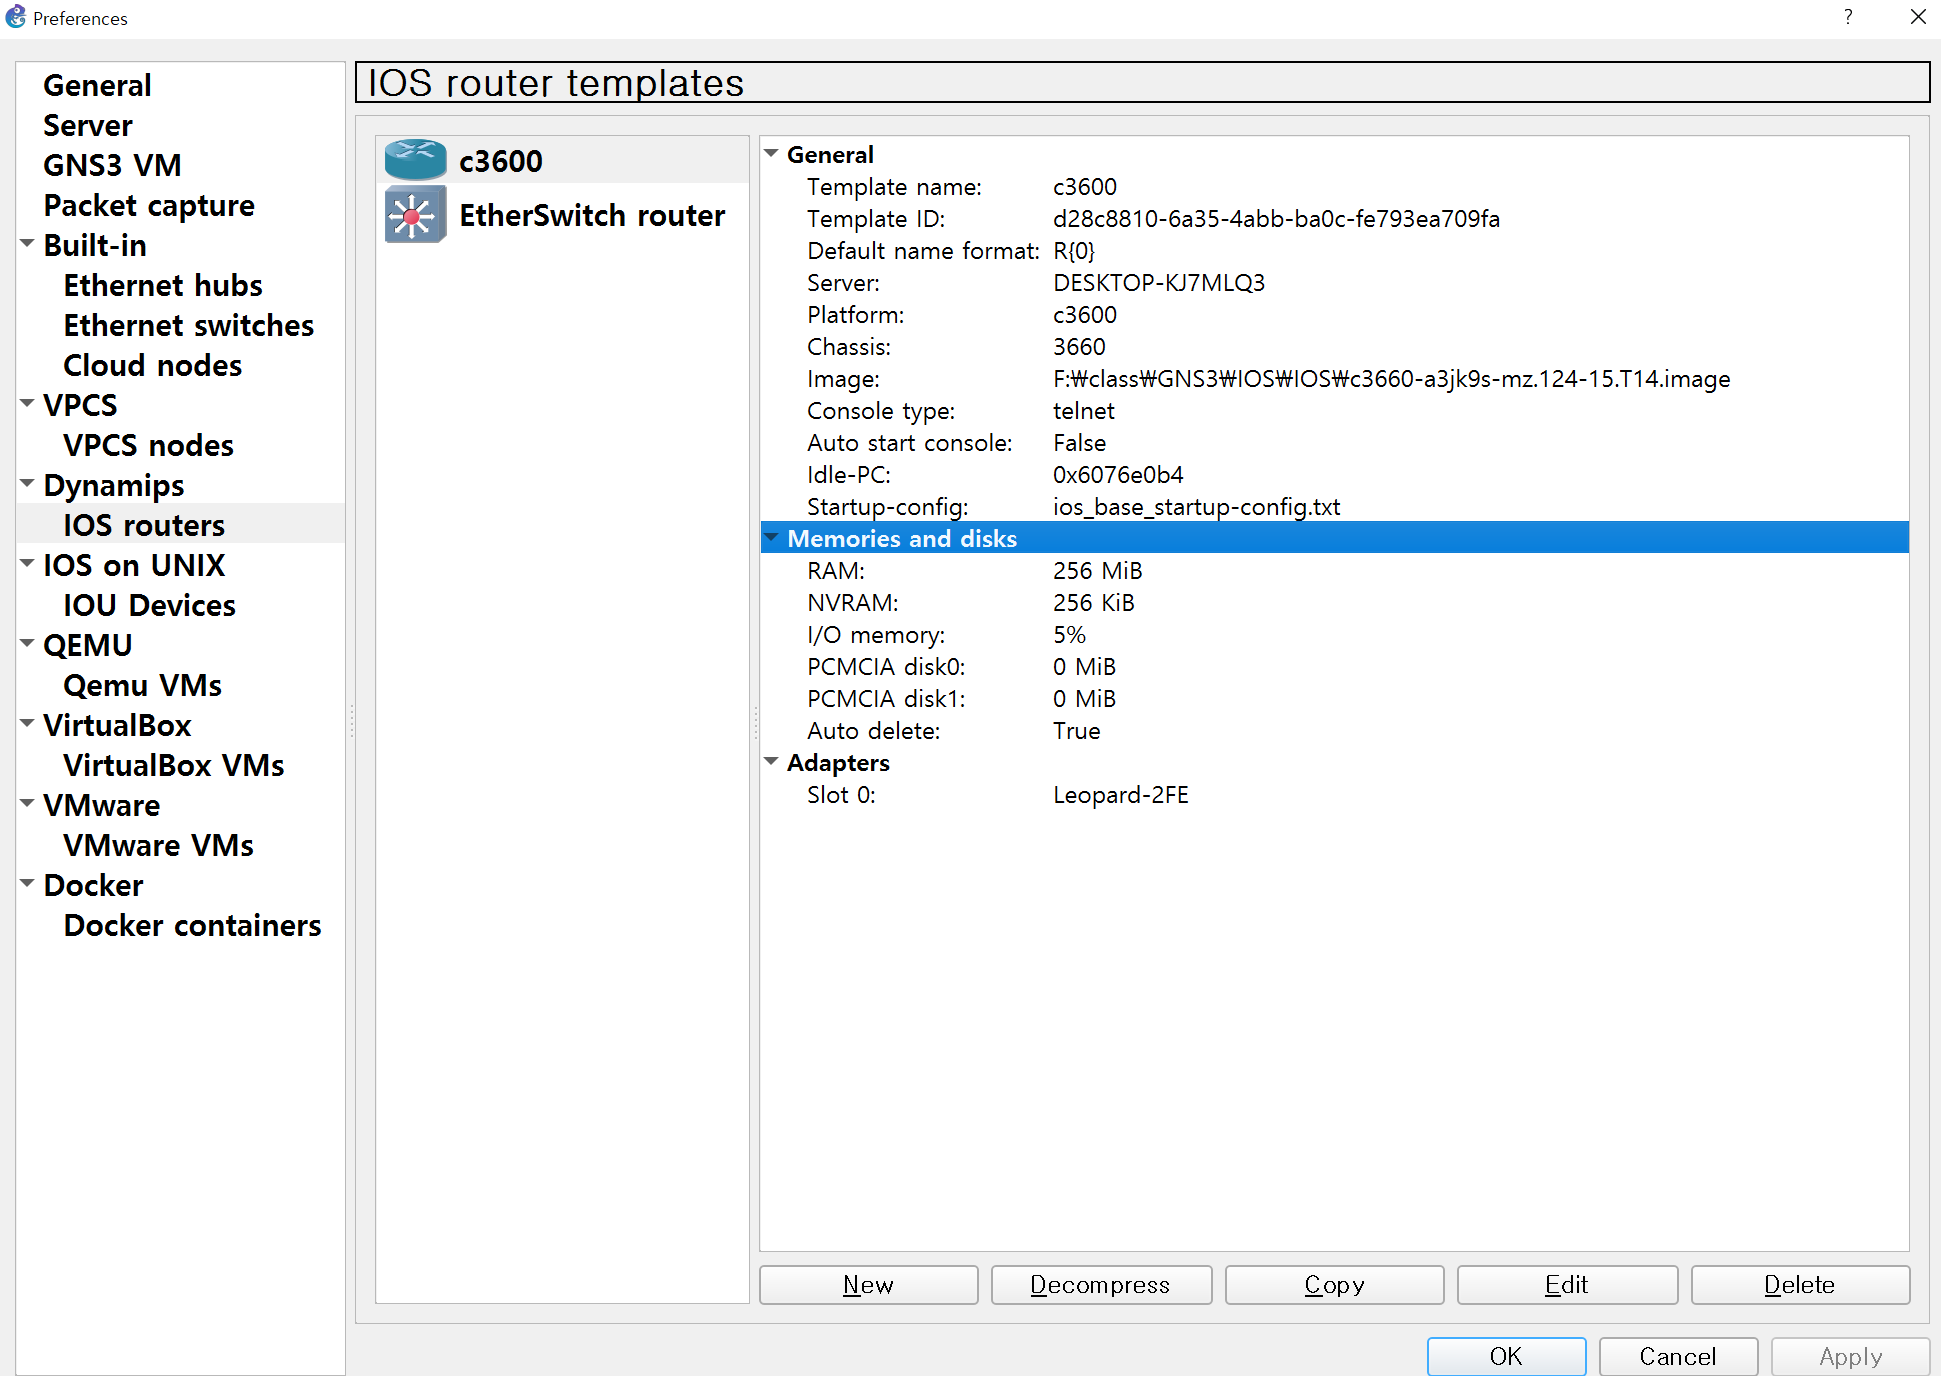
Task: Click the Edit template button
Action: tap(1566, 1285)
